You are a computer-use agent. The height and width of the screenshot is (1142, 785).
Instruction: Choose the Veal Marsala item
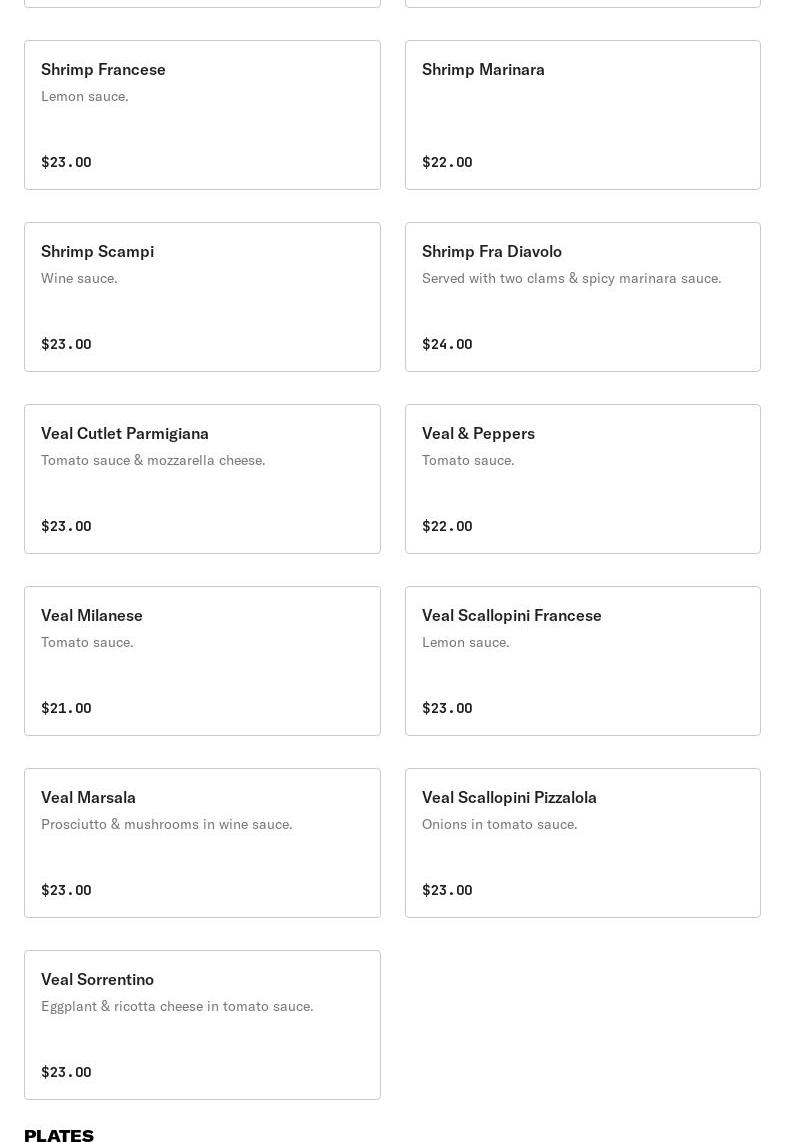click(202, 843)
